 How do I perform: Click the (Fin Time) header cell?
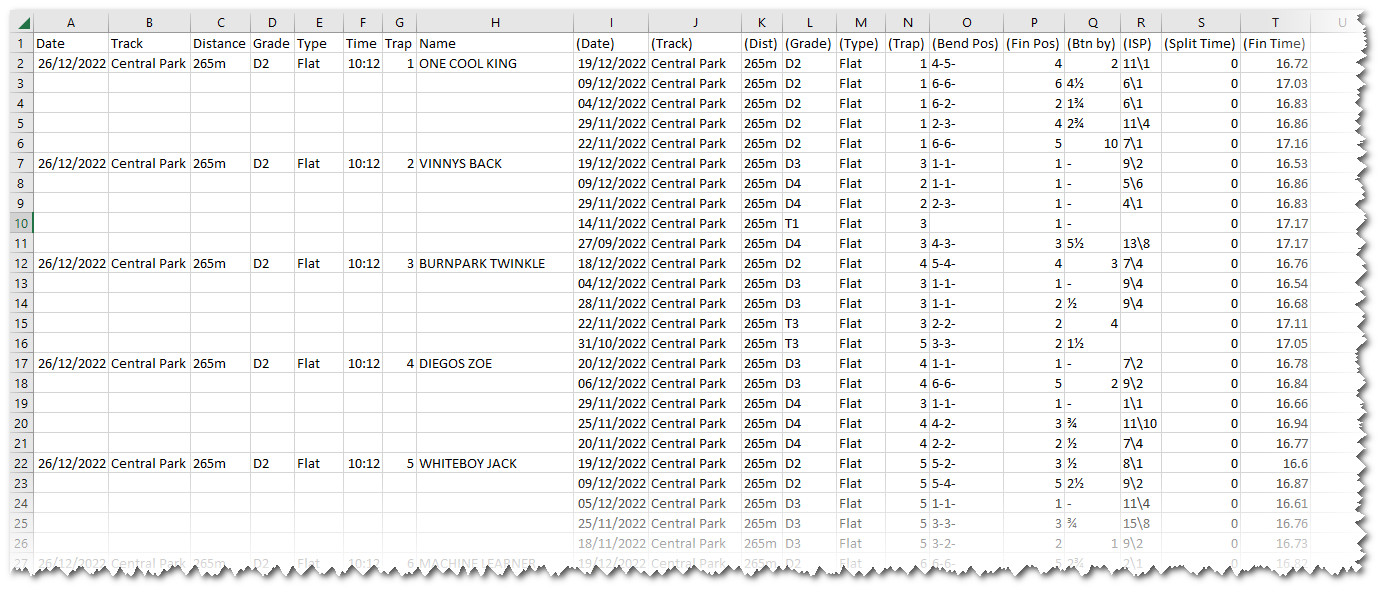point(1274,44)
